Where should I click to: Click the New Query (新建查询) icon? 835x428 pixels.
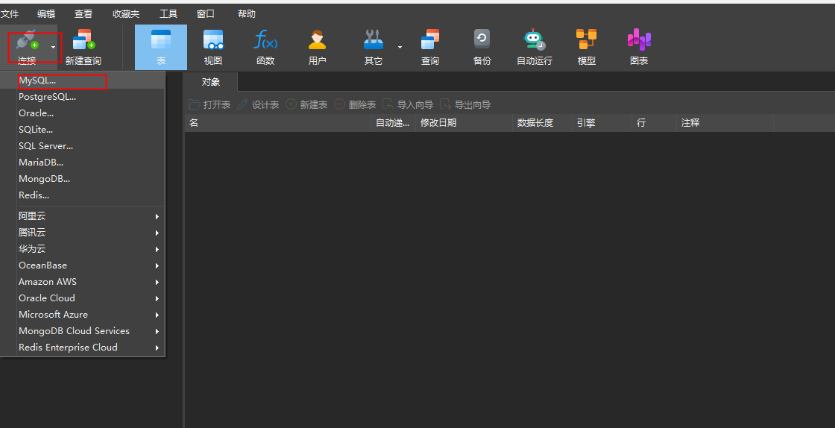[x=83, y=41]
